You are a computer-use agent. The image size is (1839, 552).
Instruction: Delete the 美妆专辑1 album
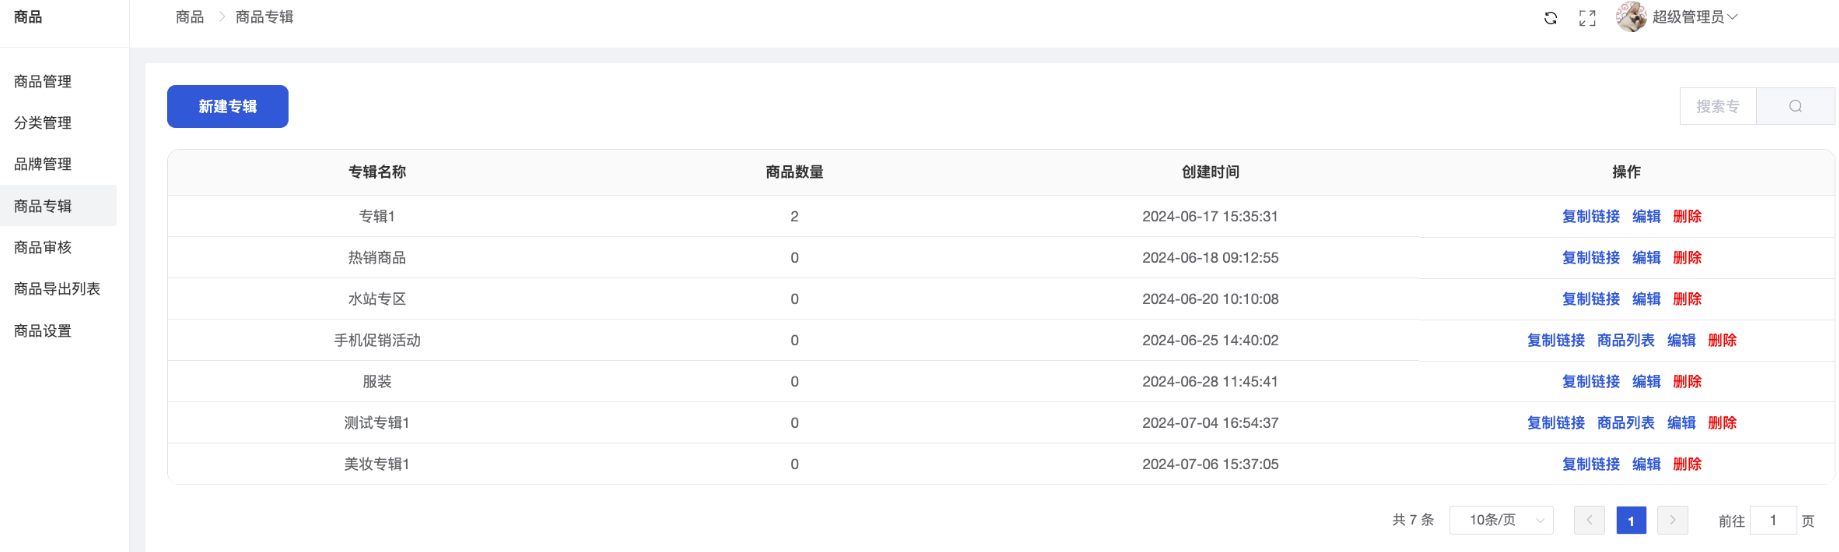click(1687, 464)
